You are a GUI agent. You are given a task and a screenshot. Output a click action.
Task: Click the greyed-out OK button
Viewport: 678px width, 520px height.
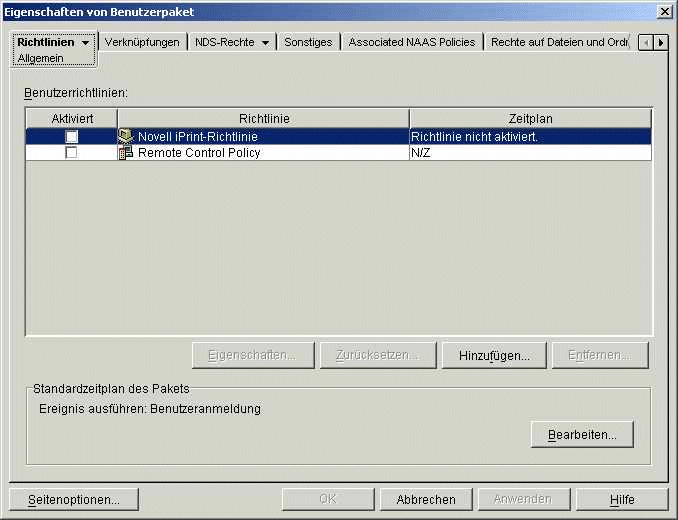328,500
